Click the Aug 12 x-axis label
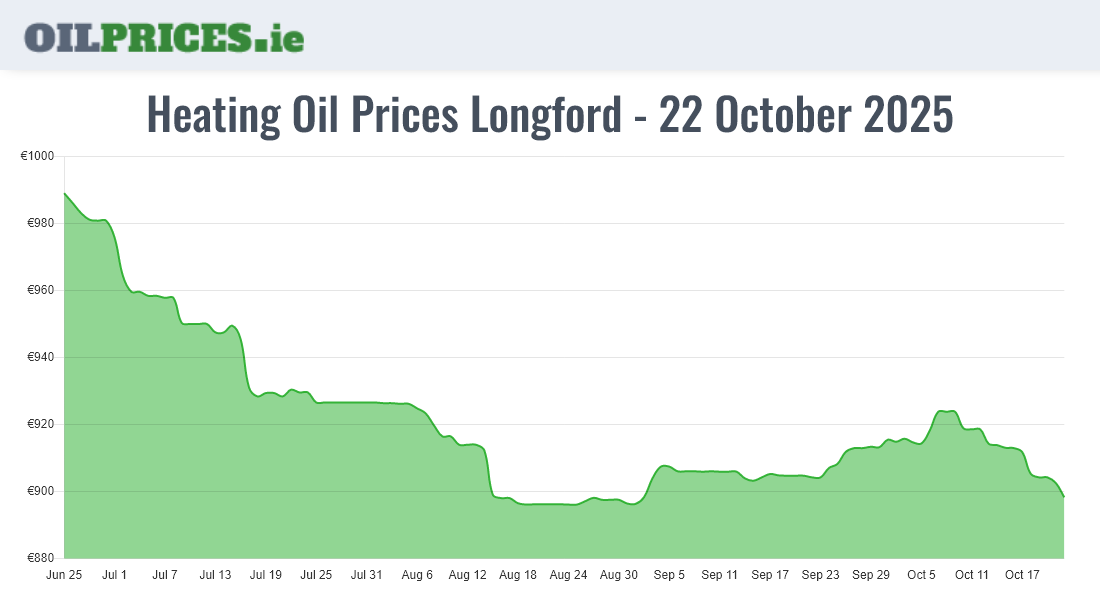This screenshot has height=600, width=1100. click(467, 575)
